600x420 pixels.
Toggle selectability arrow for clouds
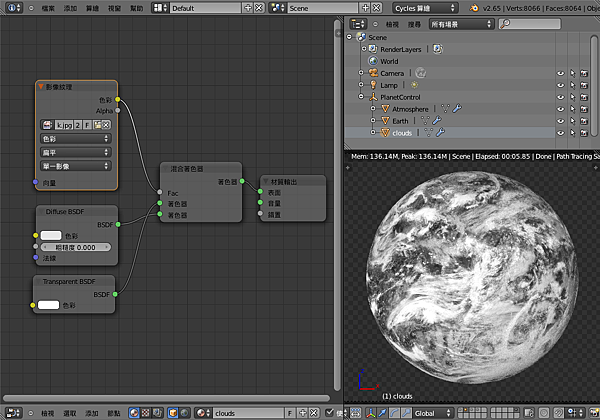click(572, 133)
